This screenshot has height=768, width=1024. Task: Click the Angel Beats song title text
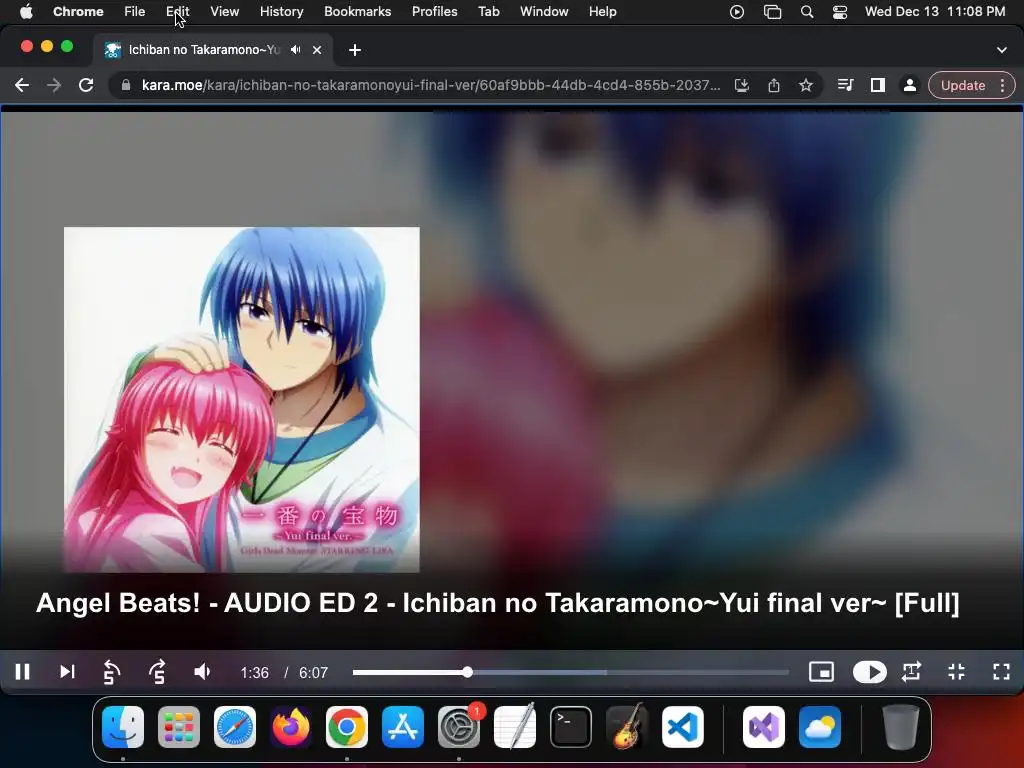tap(498, 603)
